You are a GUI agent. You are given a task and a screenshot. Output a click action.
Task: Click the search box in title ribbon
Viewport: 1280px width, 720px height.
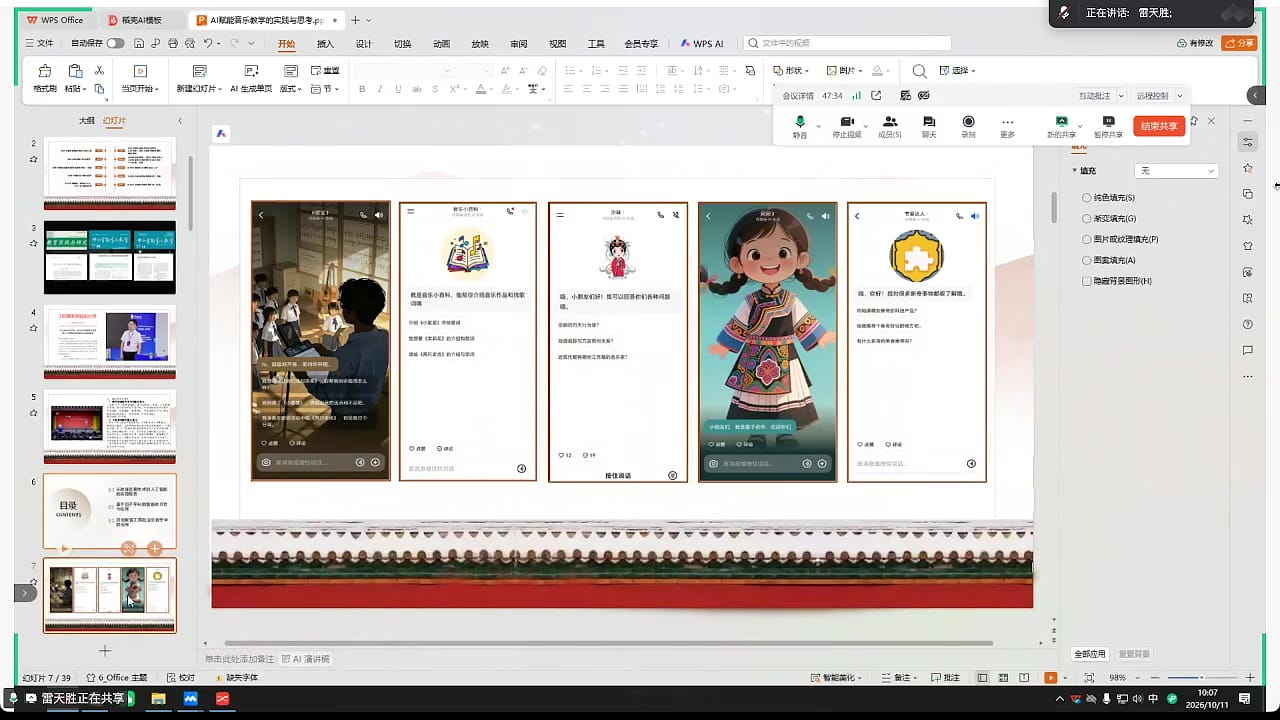coord(848,43)
